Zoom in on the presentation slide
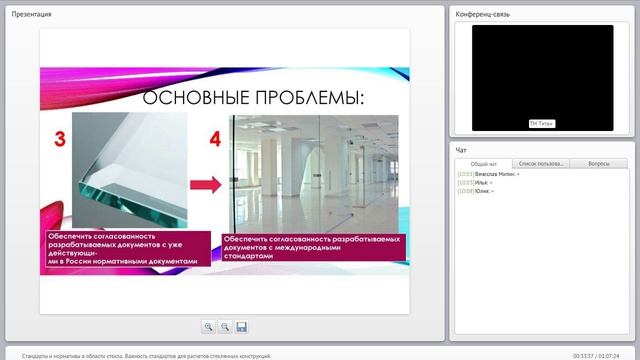640x360 pixels. [208, 327]
